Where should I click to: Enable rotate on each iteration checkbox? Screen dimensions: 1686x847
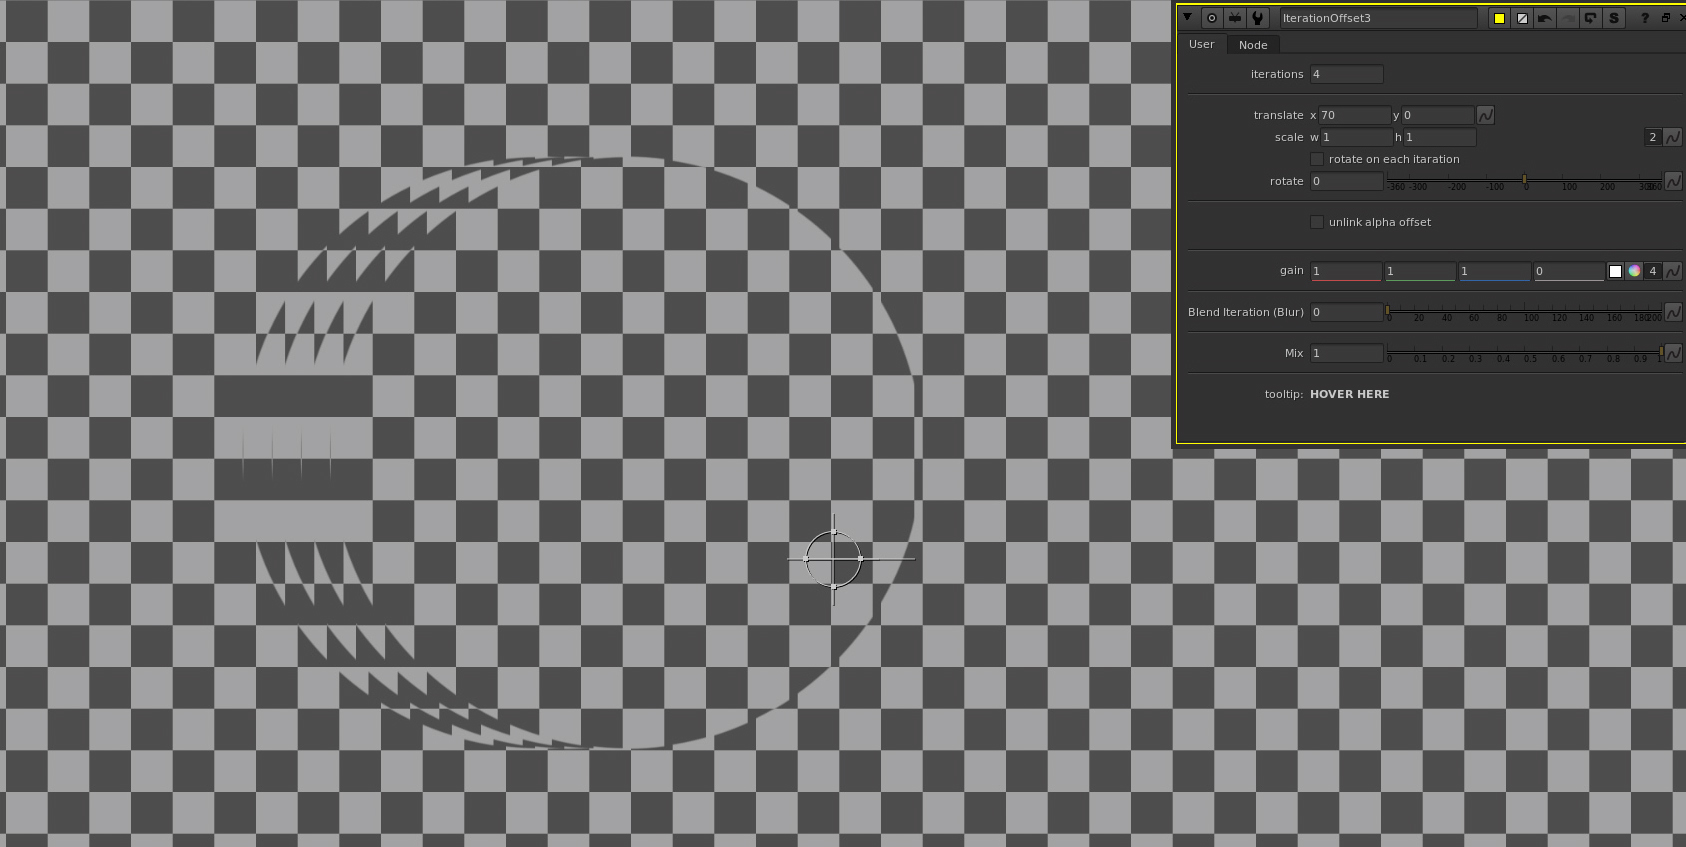coord(1317,159)
